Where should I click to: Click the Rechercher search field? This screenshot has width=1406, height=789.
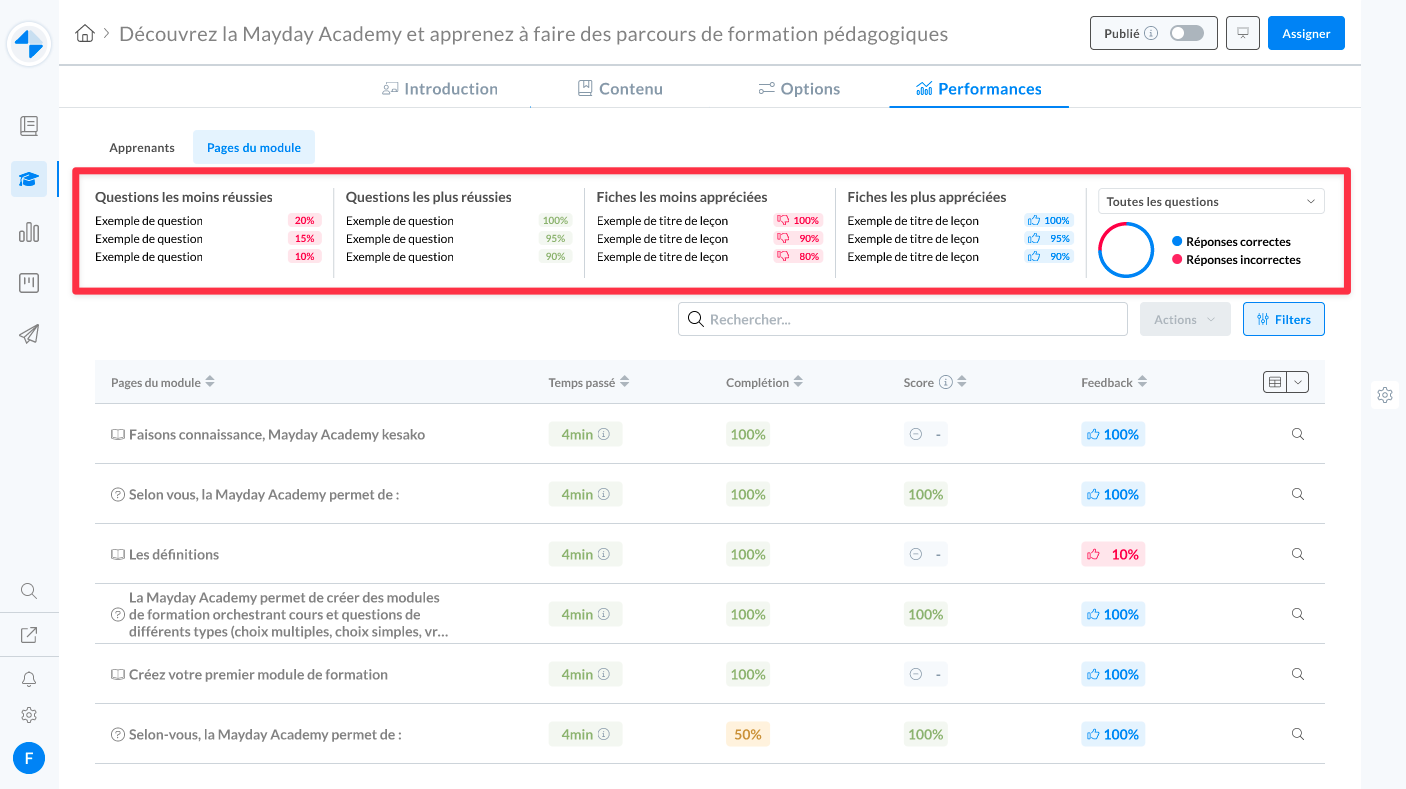pyautogui.click(x=902, y=319)
